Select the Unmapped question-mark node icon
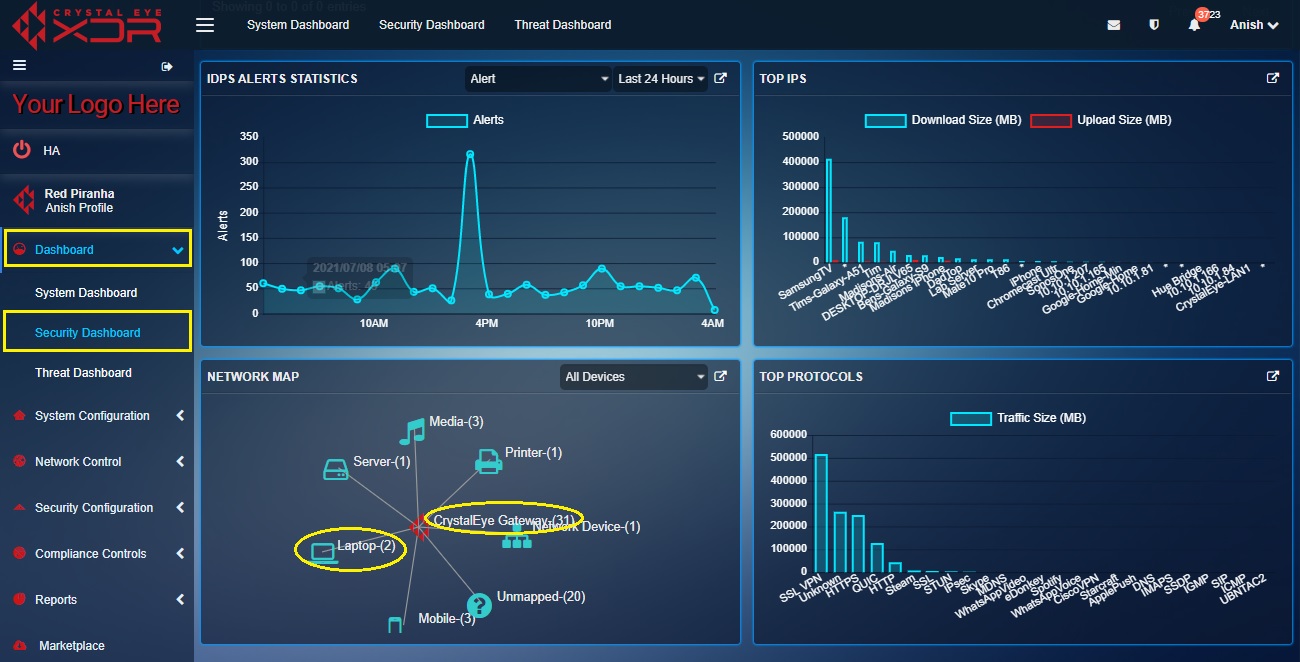The image size is (1300, 662). (480, 604)
